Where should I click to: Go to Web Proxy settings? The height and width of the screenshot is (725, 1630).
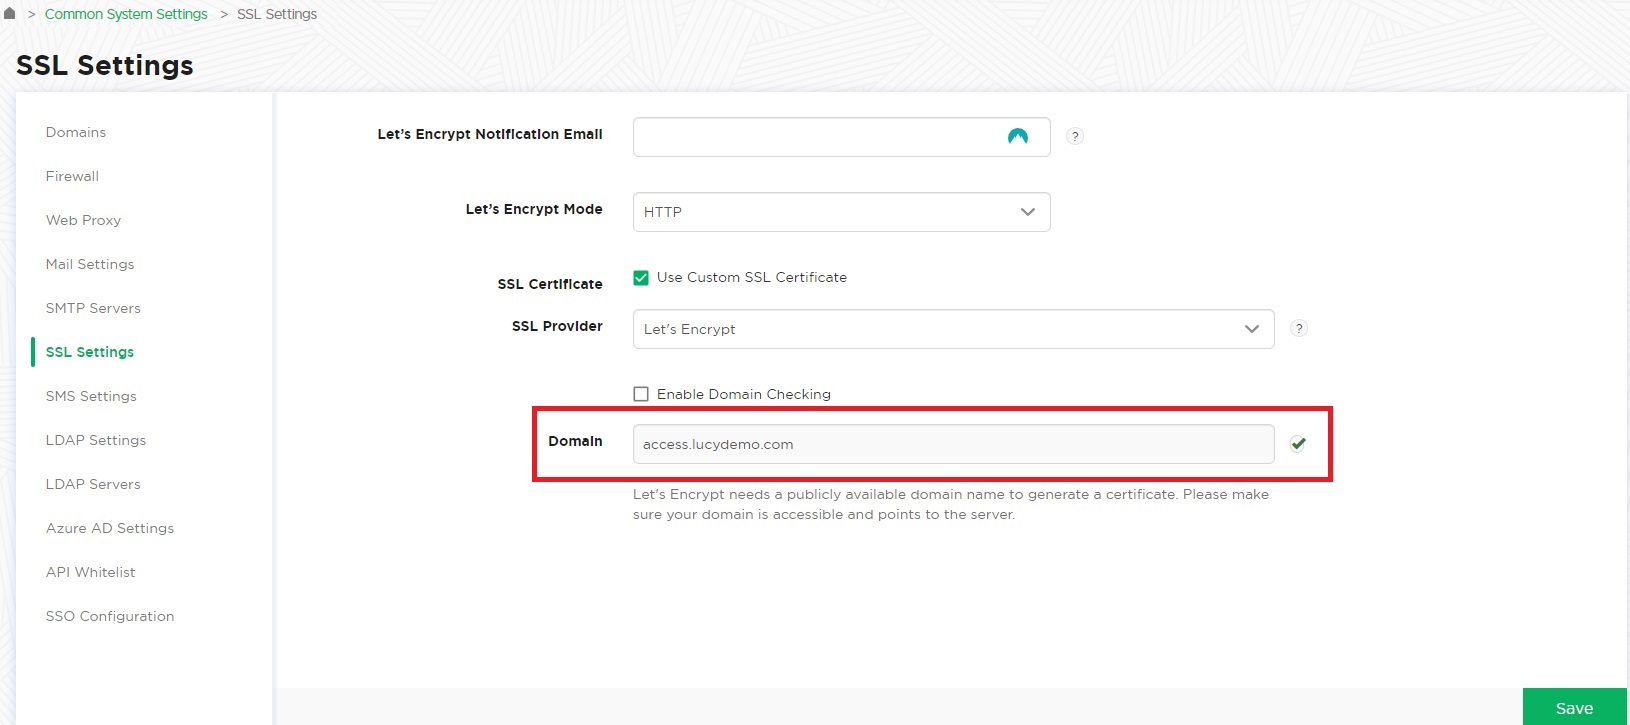tap(83, 220)
